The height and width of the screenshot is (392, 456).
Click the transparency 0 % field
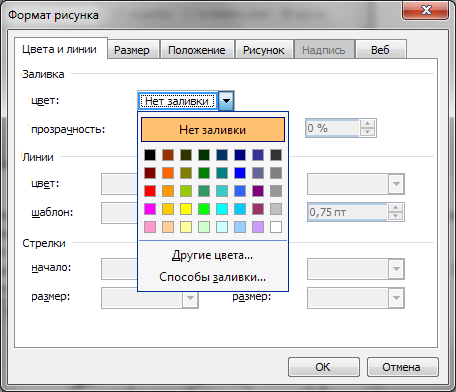[333, 128]
